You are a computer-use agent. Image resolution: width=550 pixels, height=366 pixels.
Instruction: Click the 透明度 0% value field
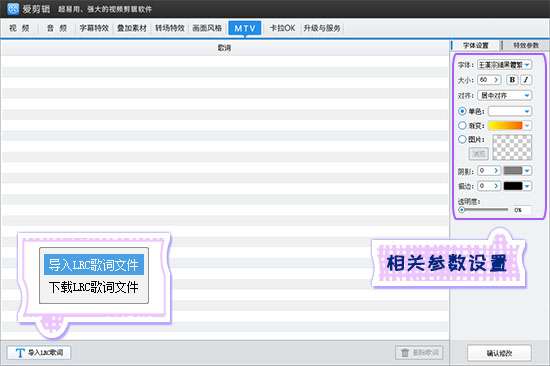[521, 210]
